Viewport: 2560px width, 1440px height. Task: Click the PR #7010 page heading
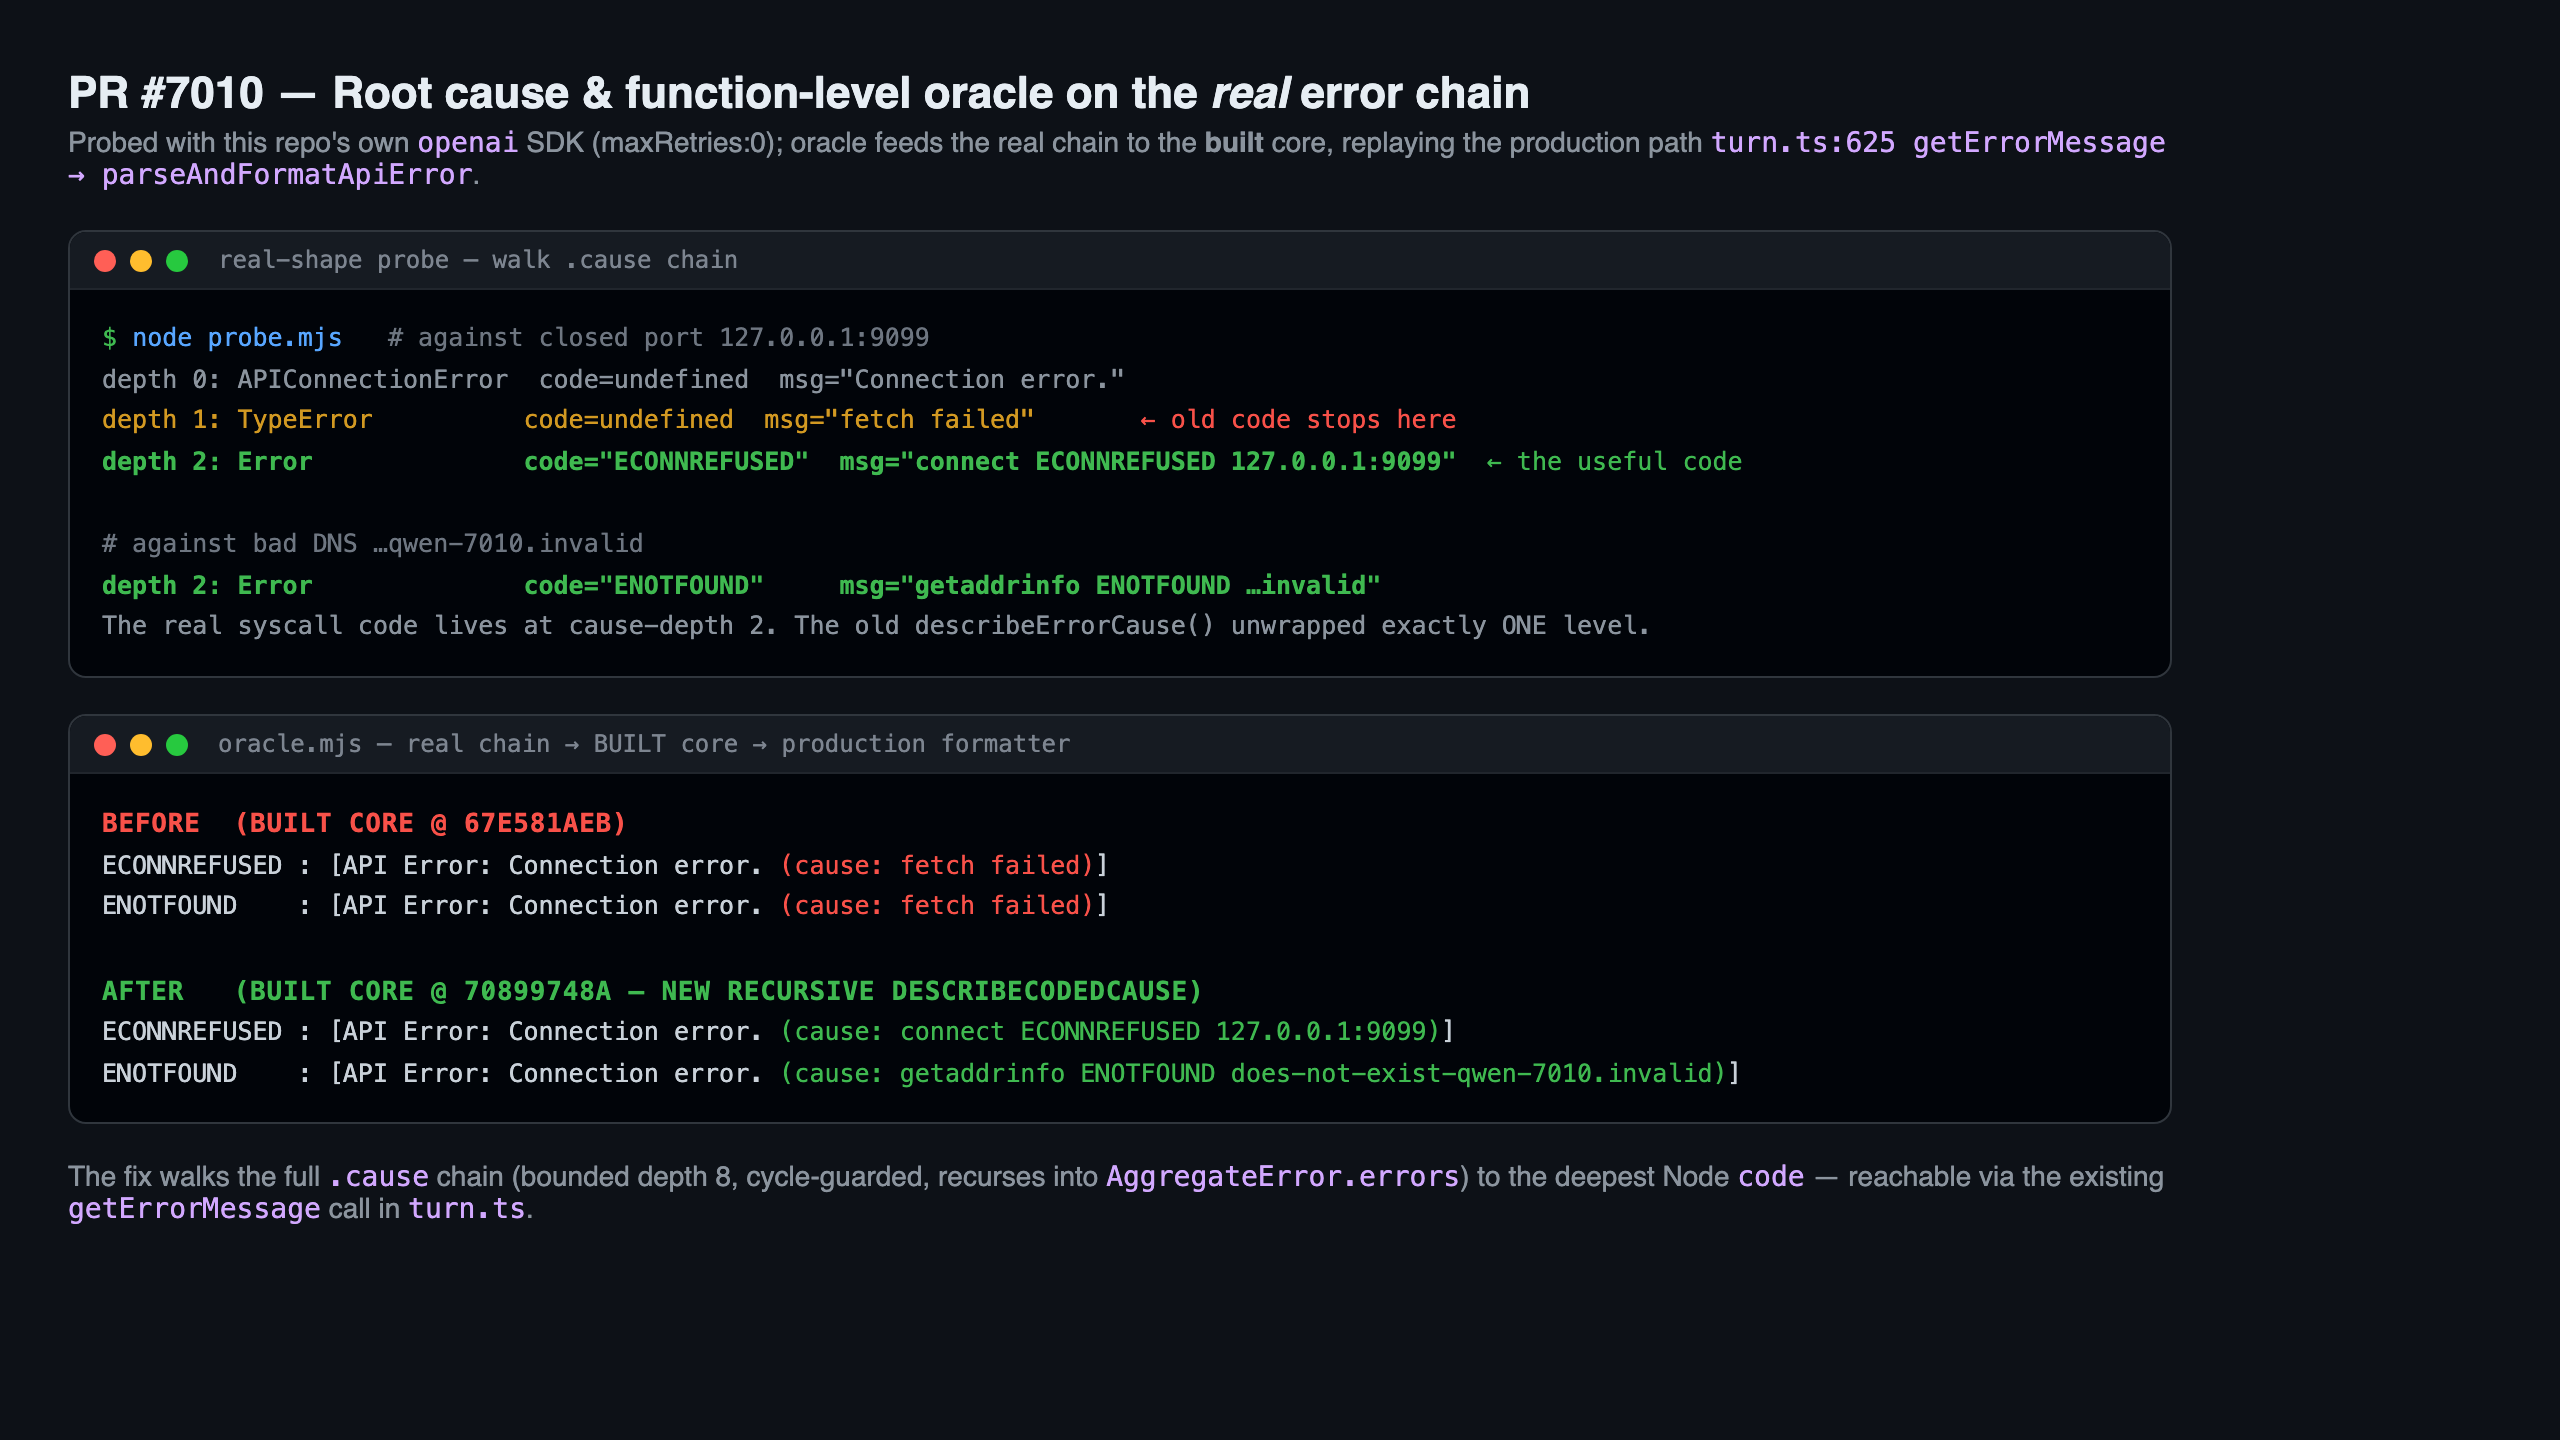(x=798, y=93)
